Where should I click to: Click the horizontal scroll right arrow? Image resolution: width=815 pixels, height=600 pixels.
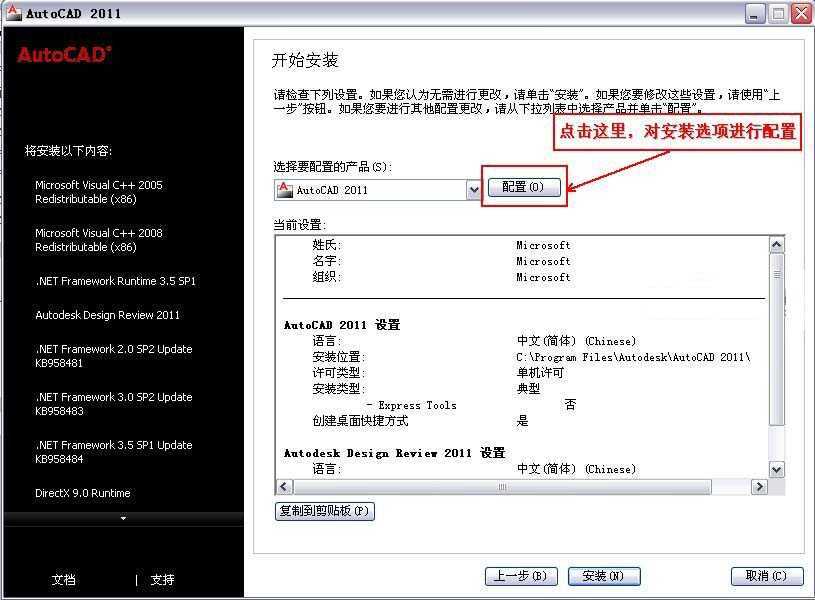point(759,487)
